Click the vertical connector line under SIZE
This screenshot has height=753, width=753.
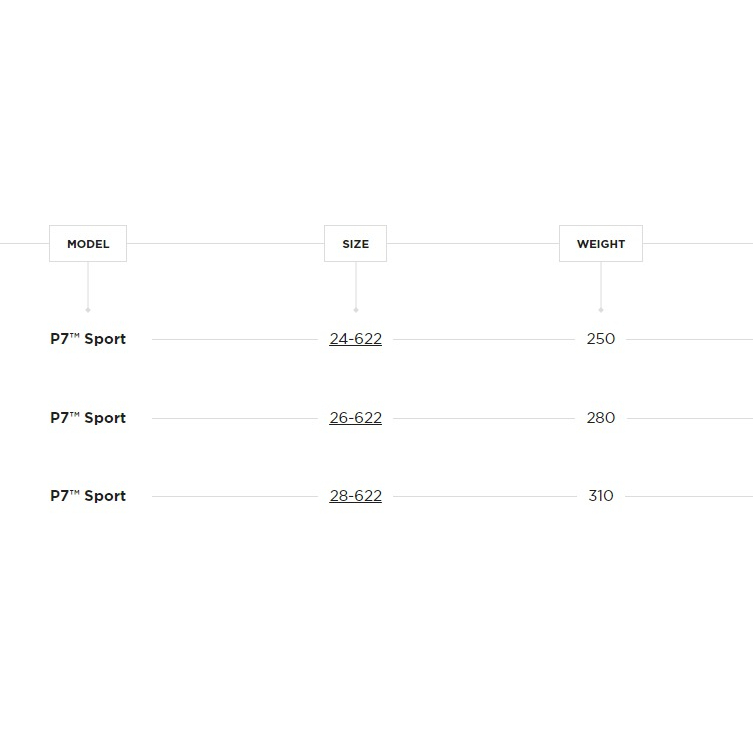355,285
